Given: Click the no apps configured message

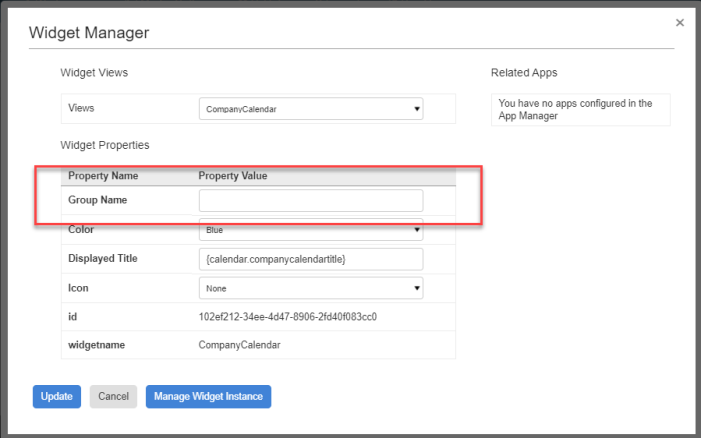Looking at the screenshot, I should (575, 109).
